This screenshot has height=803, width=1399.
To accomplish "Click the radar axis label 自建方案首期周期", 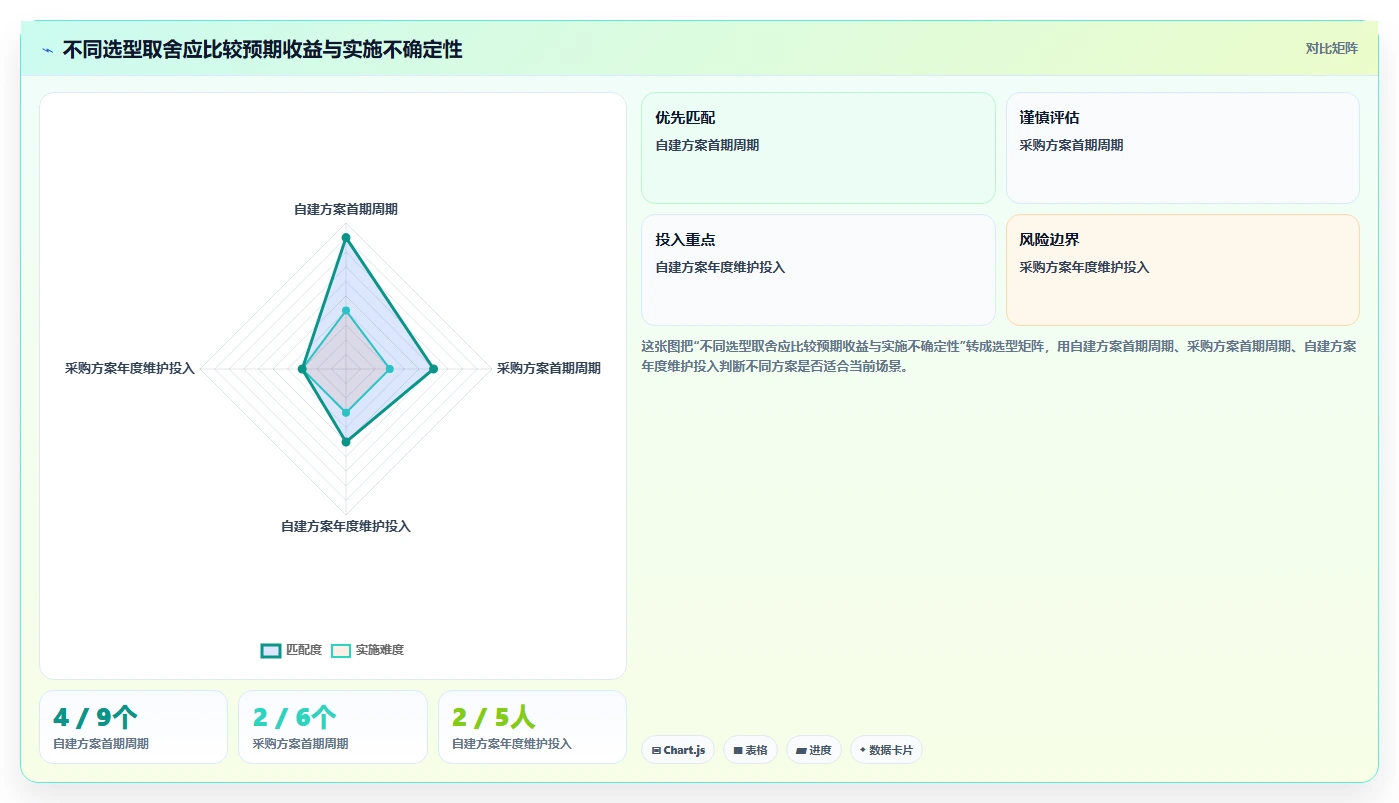I will click(346, 209).
